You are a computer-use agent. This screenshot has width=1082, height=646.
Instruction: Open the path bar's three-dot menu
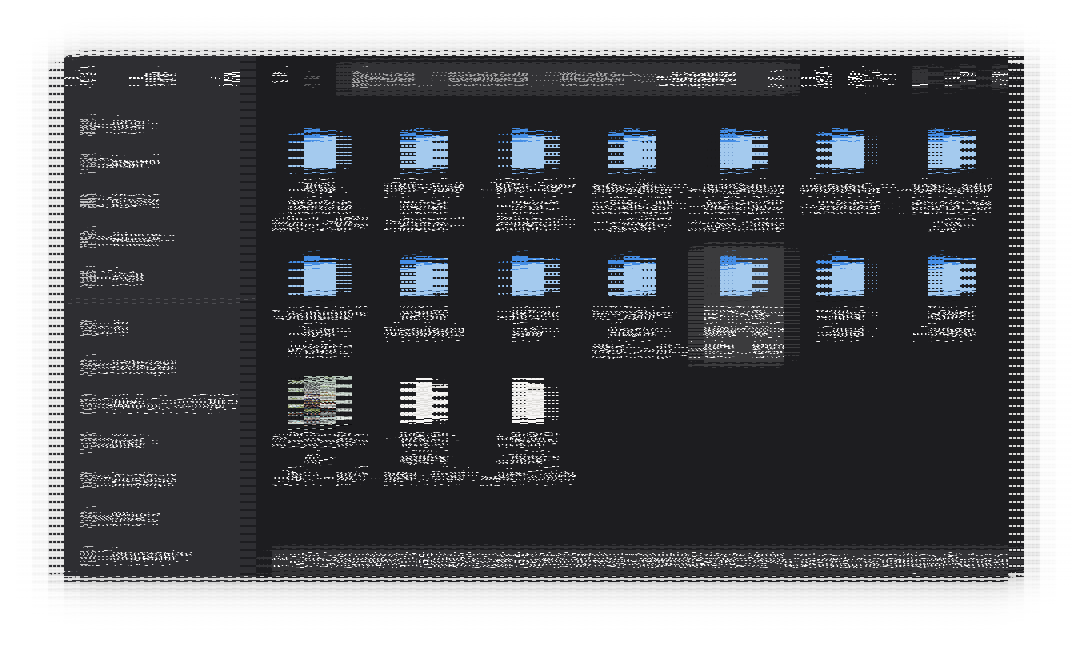pyautogui.click(x=776, y=77)
